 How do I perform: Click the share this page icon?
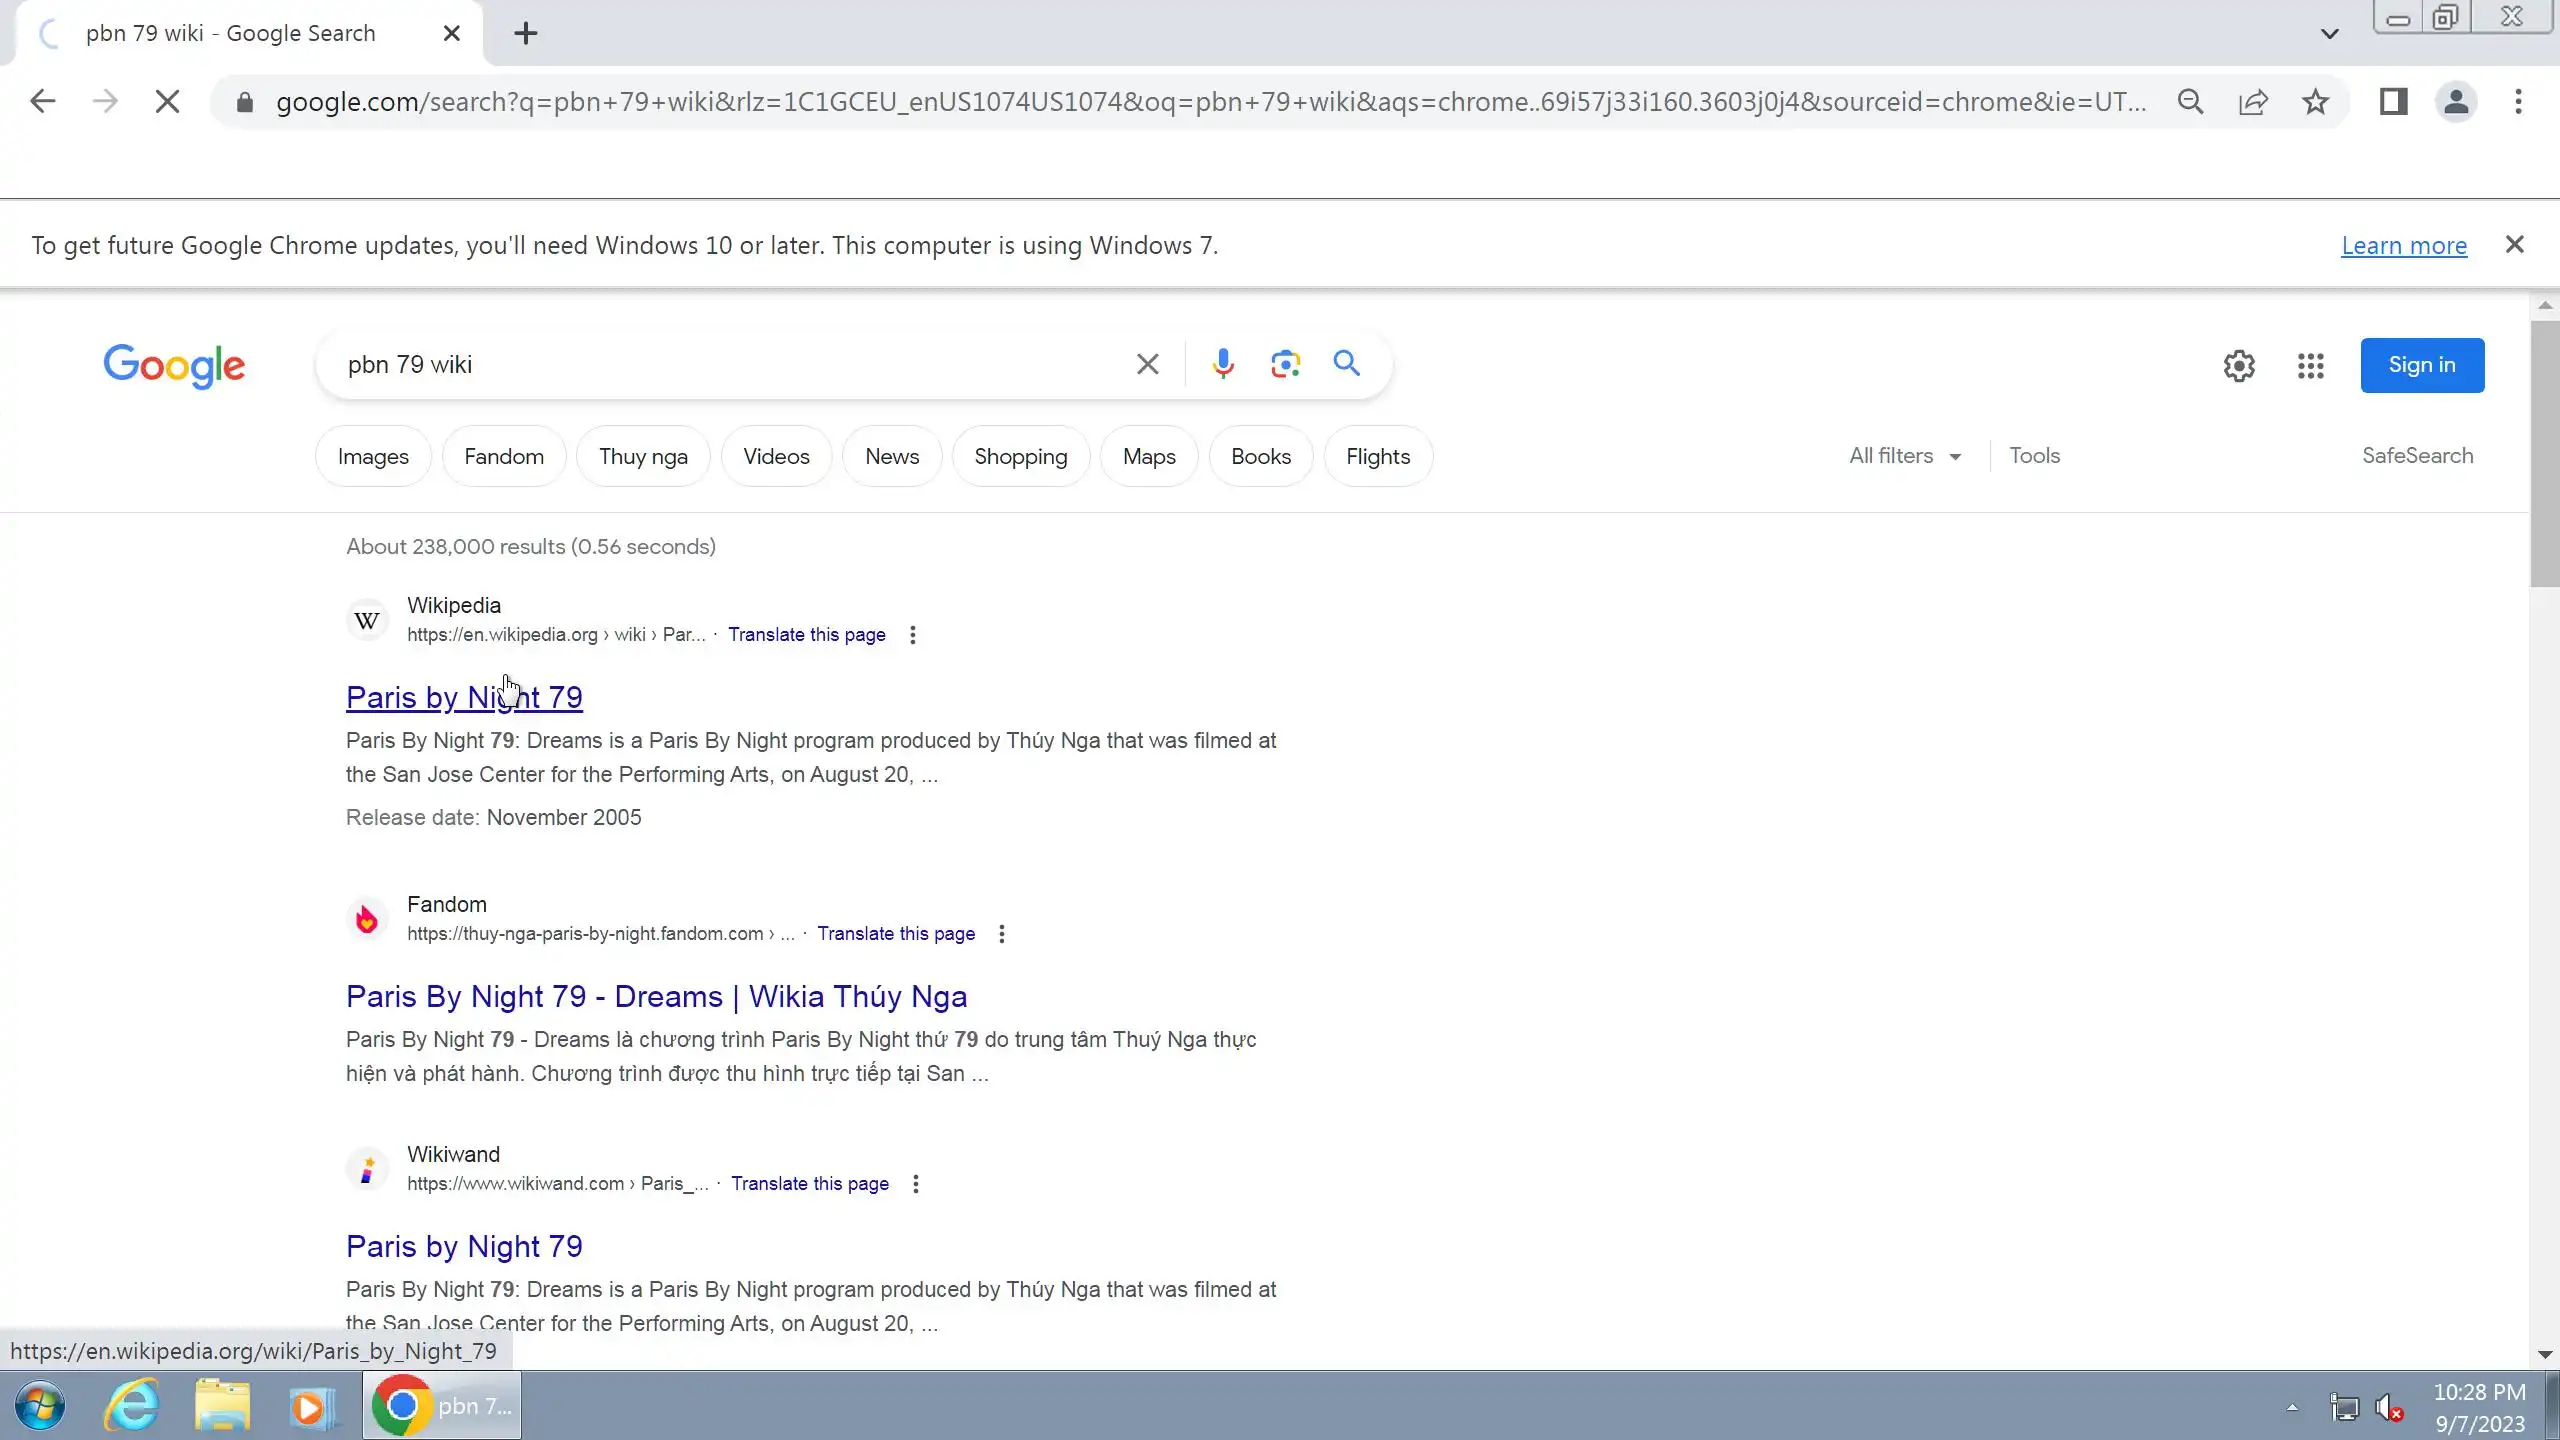point(2253,102)
